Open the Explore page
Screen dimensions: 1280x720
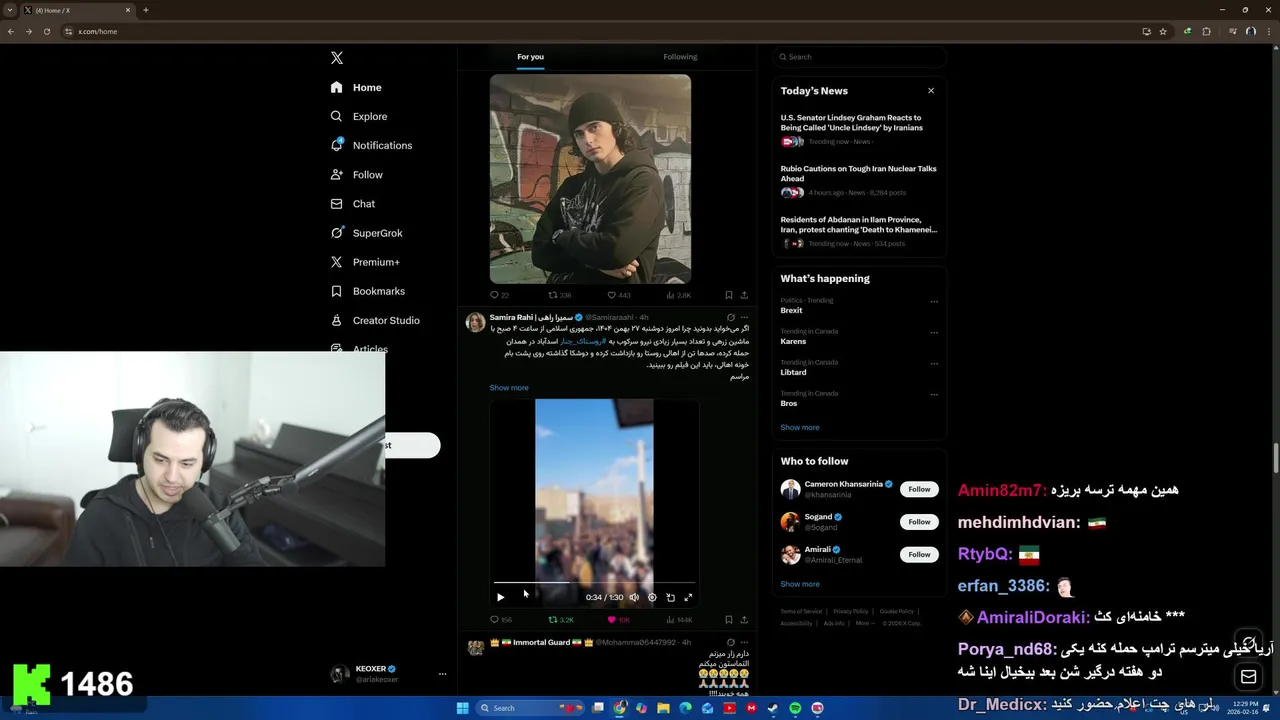[359, 116]
